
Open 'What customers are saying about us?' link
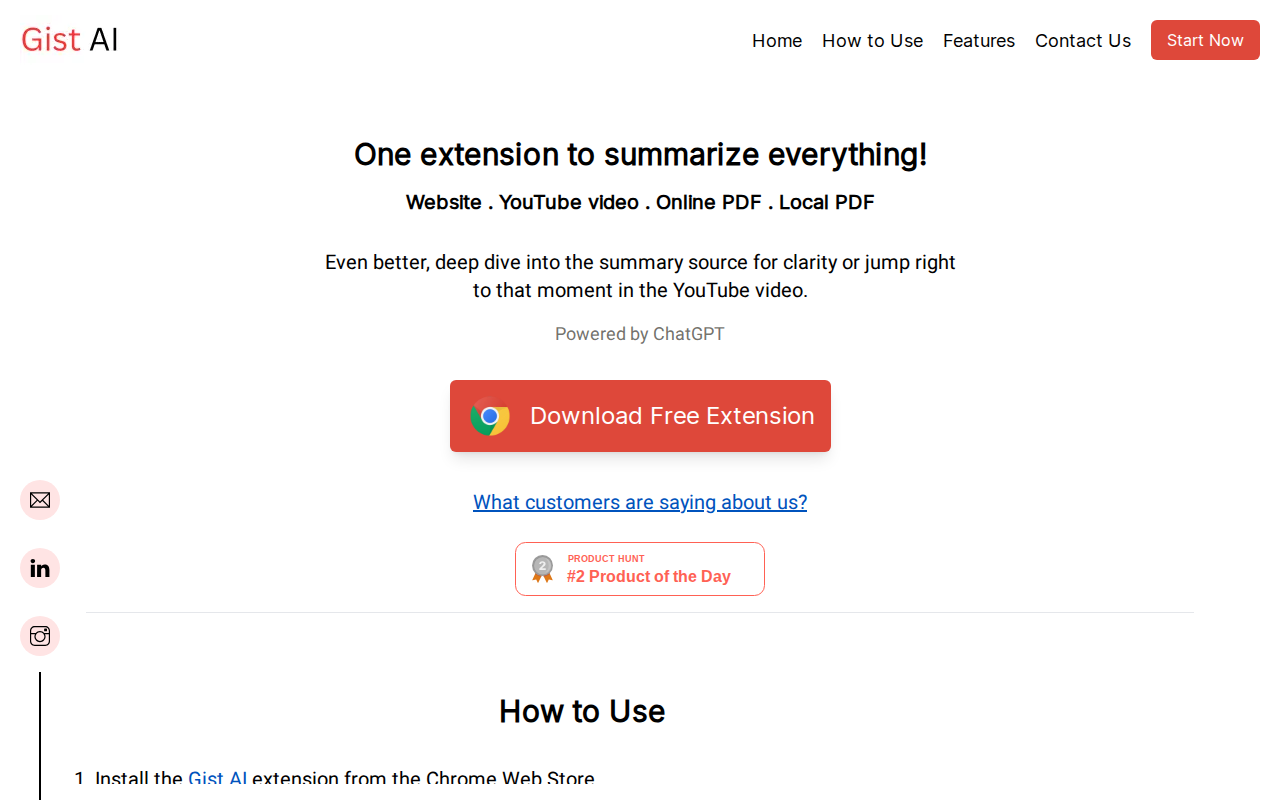click(x=640, y=502)
